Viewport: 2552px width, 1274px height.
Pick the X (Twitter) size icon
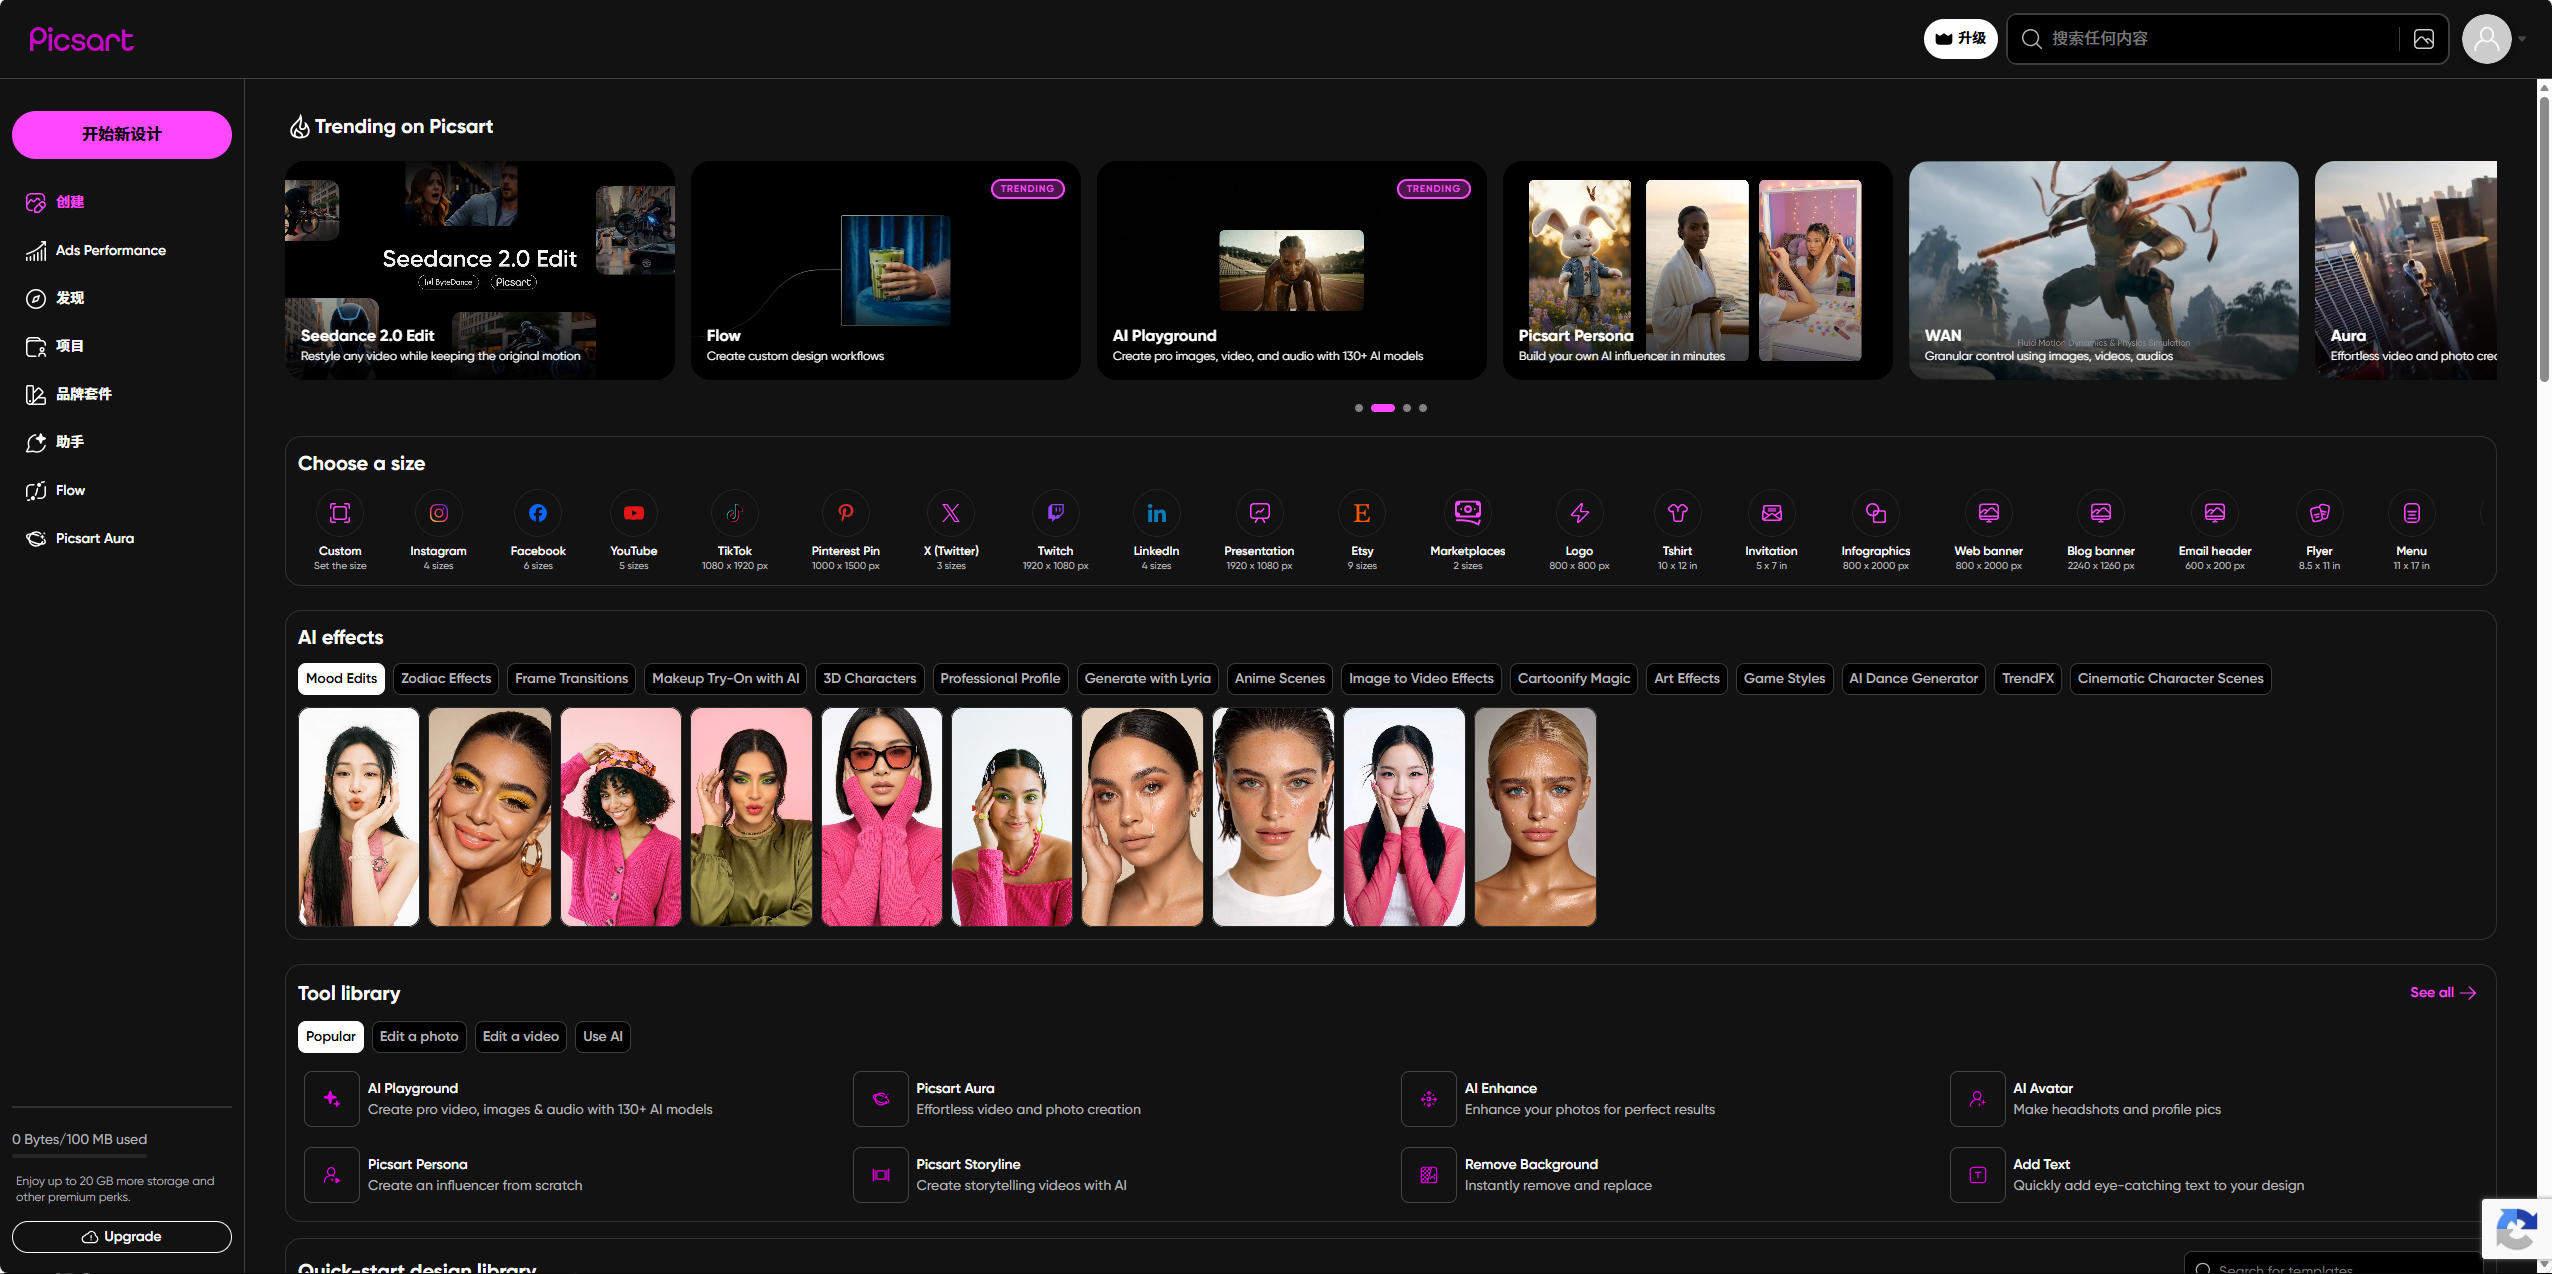[951, 513]
